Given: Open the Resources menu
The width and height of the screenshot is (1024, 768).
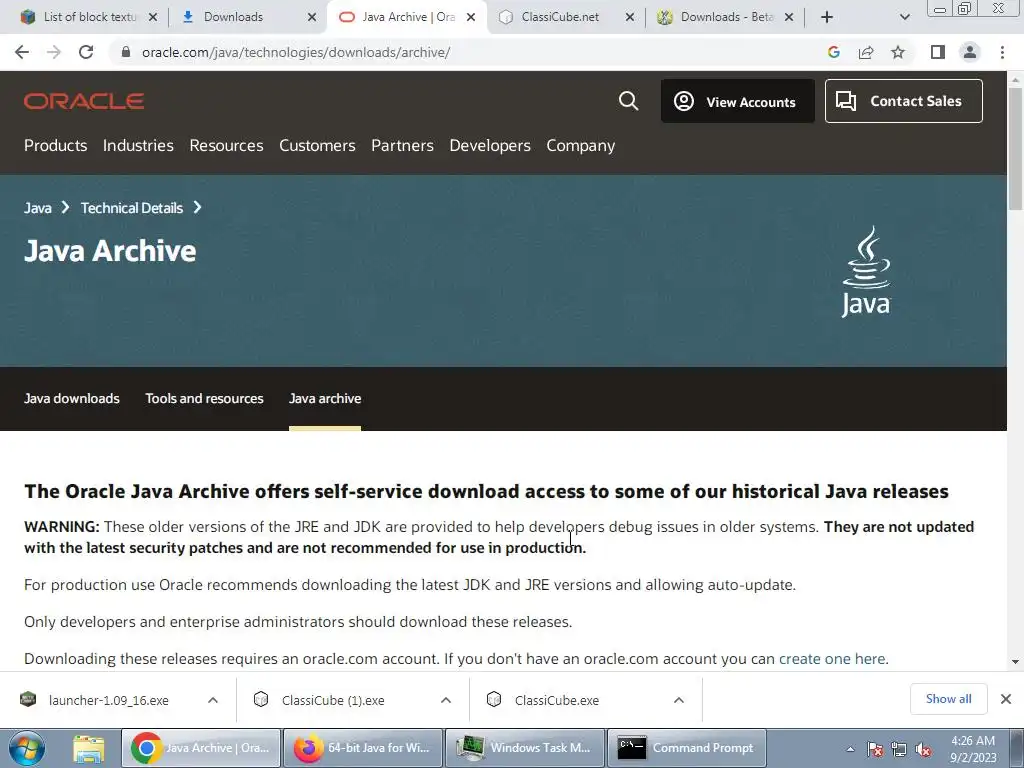Looking at the screenshot, I should pos(227,145).
